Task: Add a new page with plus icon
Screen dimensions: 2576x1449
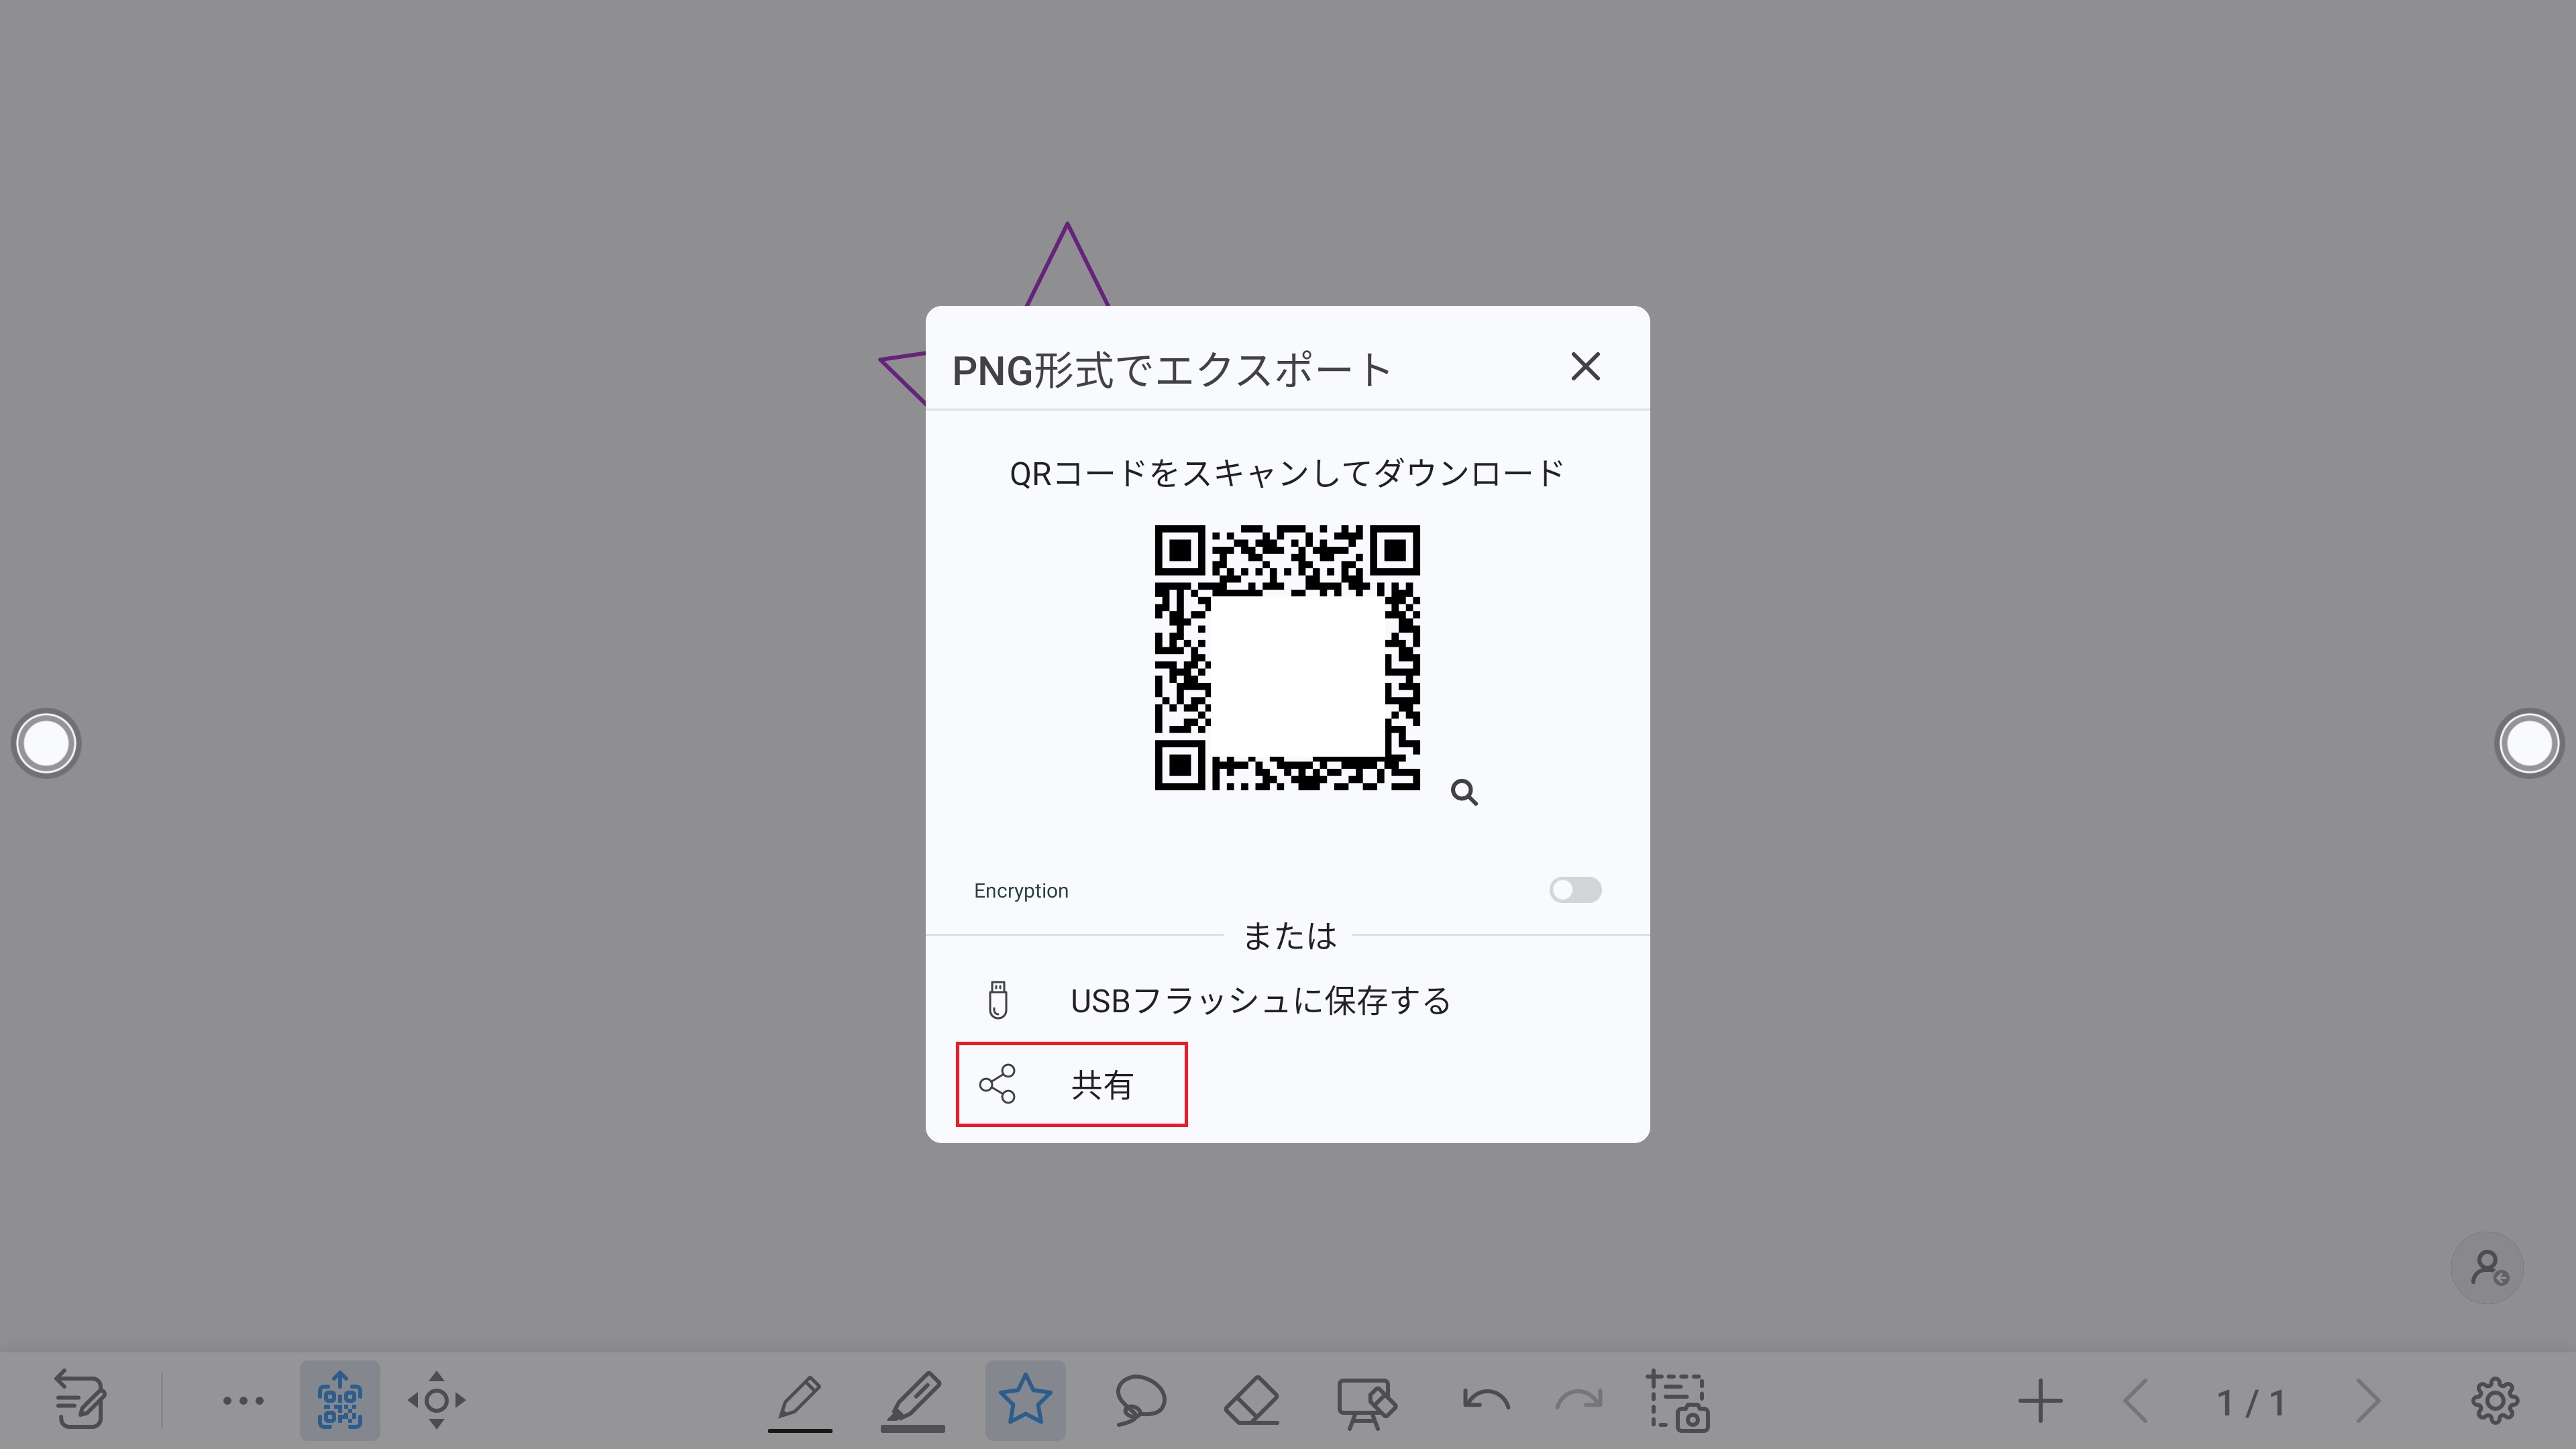Action: click(2040, 1401)
